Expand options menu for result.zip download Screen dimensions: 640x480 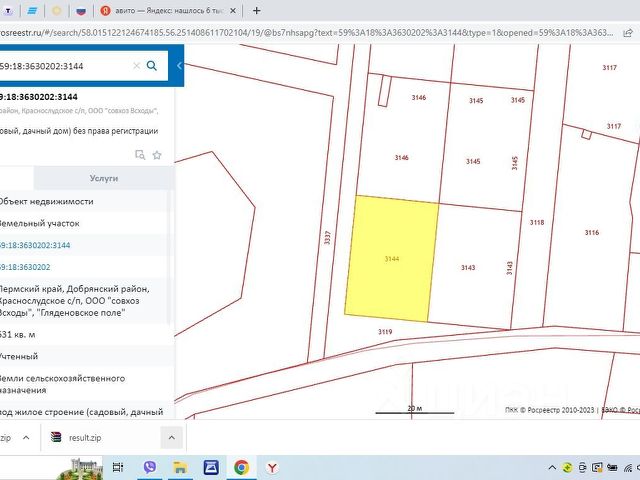coord(171,438)
